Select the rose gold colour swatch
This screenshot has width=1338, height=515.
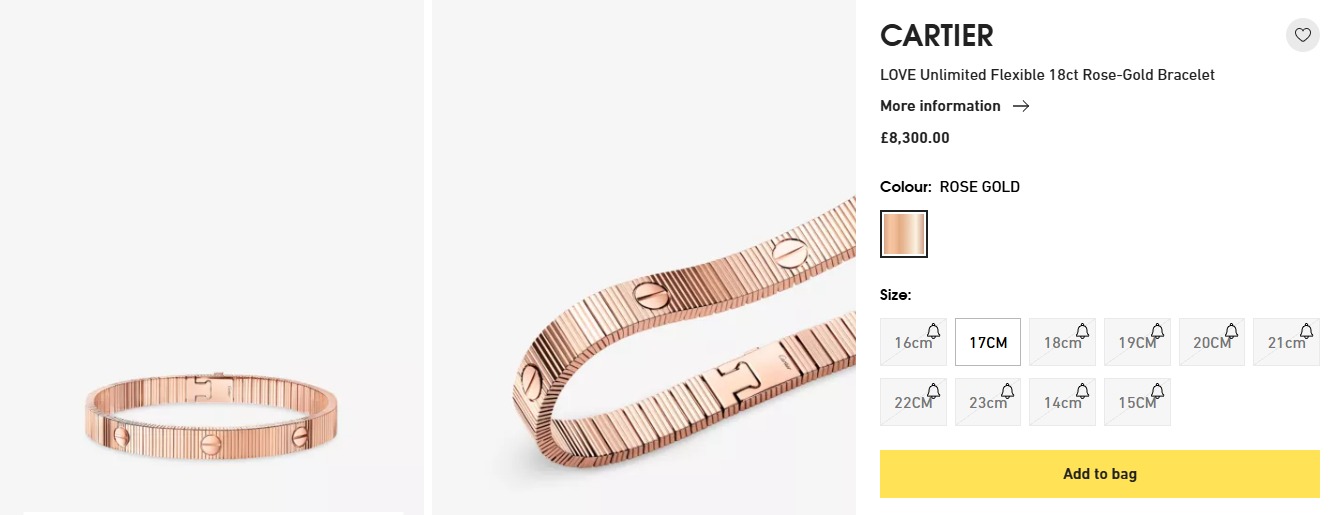(x=903, y=234)
